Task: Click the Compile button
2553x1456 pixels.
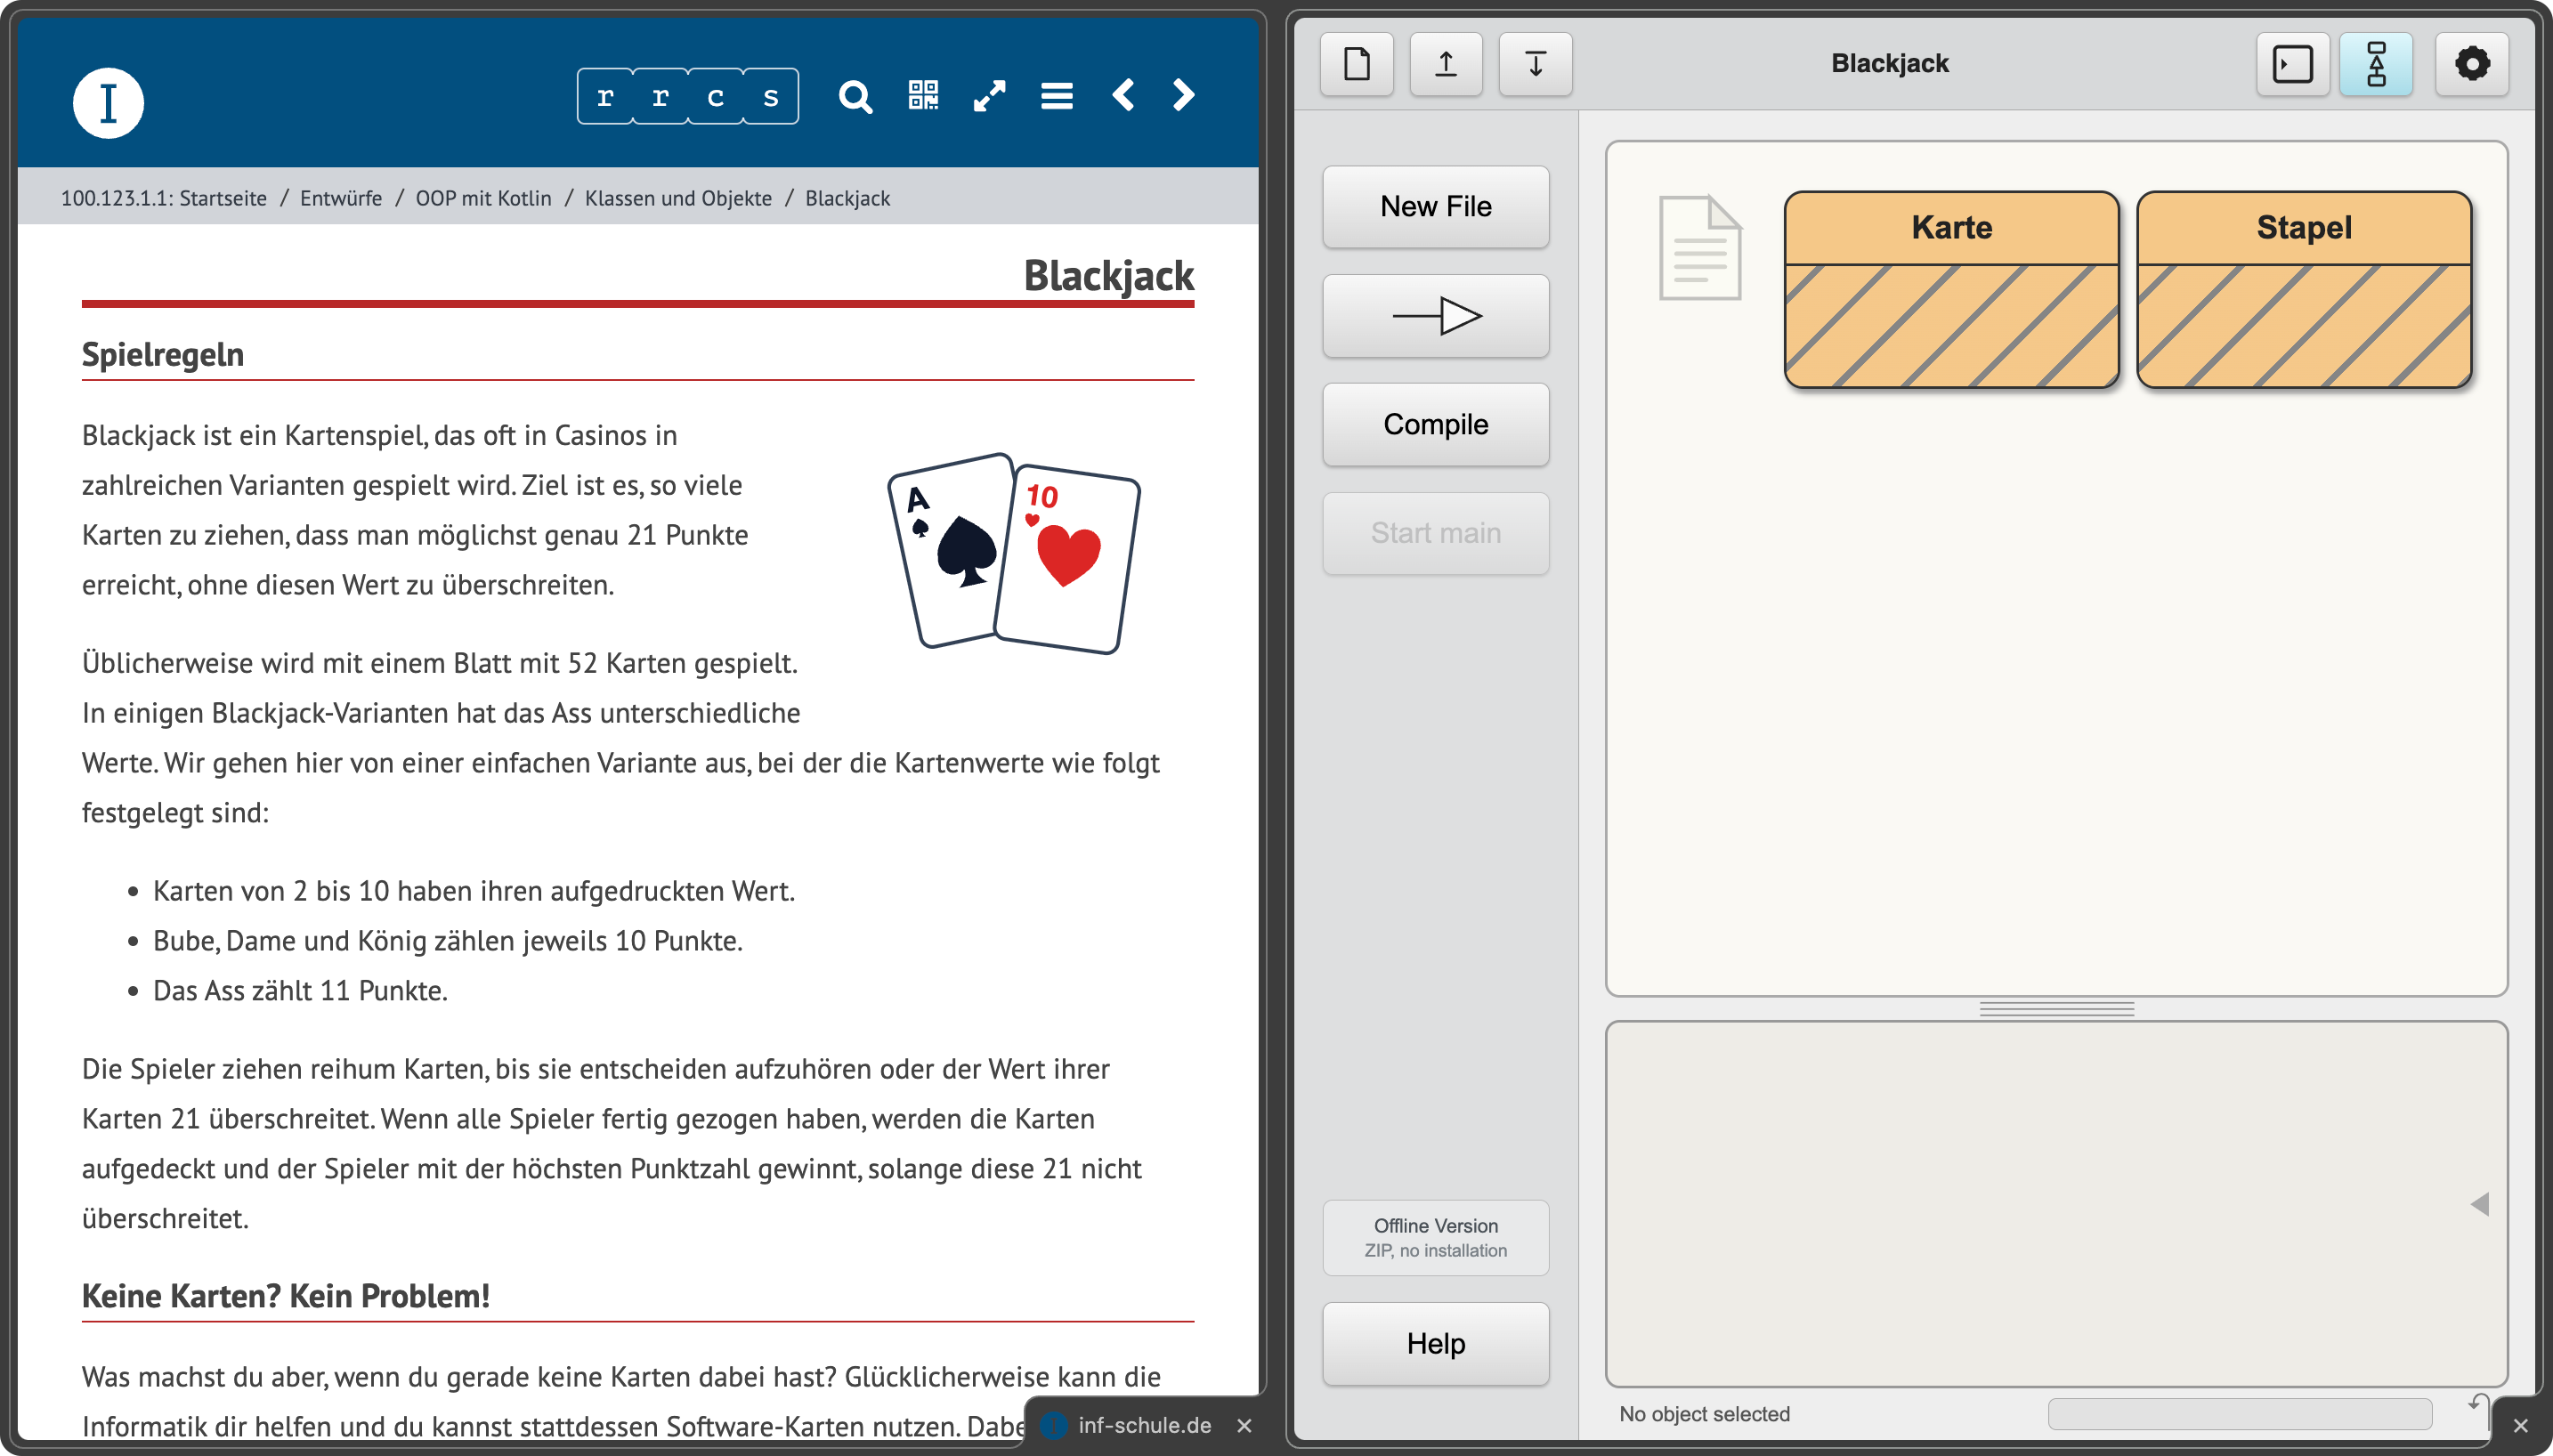Action: click(x=1436, y=424)
